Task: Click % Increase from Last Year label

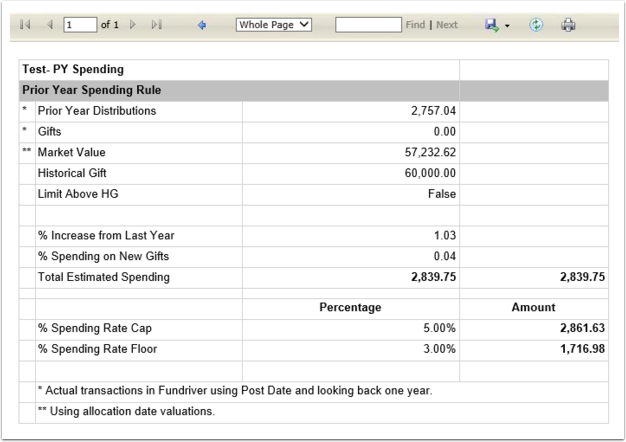Action: [x=106, y=236]
